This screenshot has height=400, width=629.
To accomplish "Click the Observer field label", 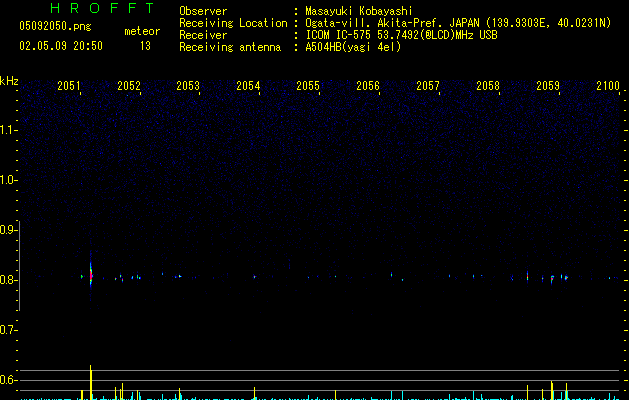I will click(203, 11).
